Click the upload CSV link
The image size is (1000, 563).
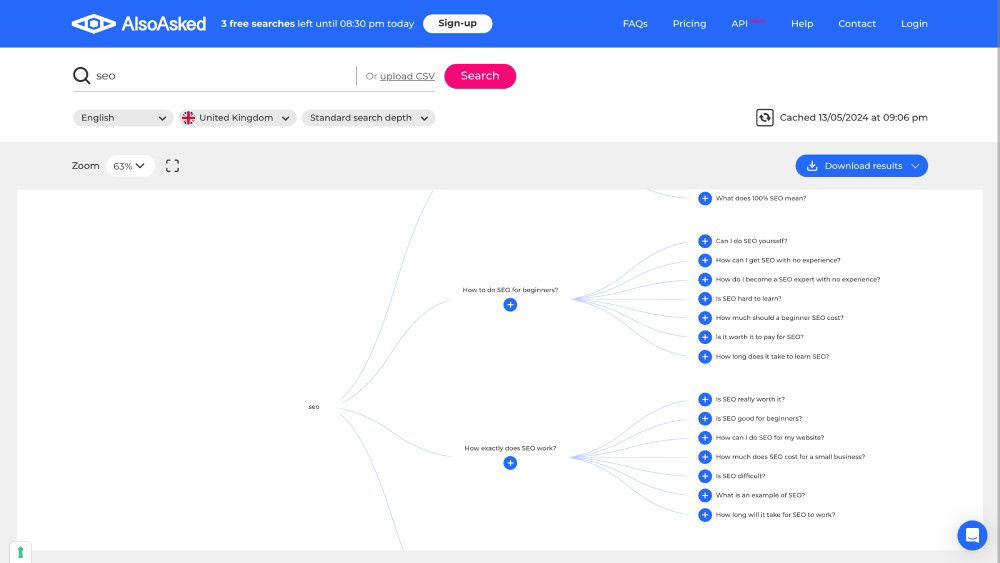point(407,77)
